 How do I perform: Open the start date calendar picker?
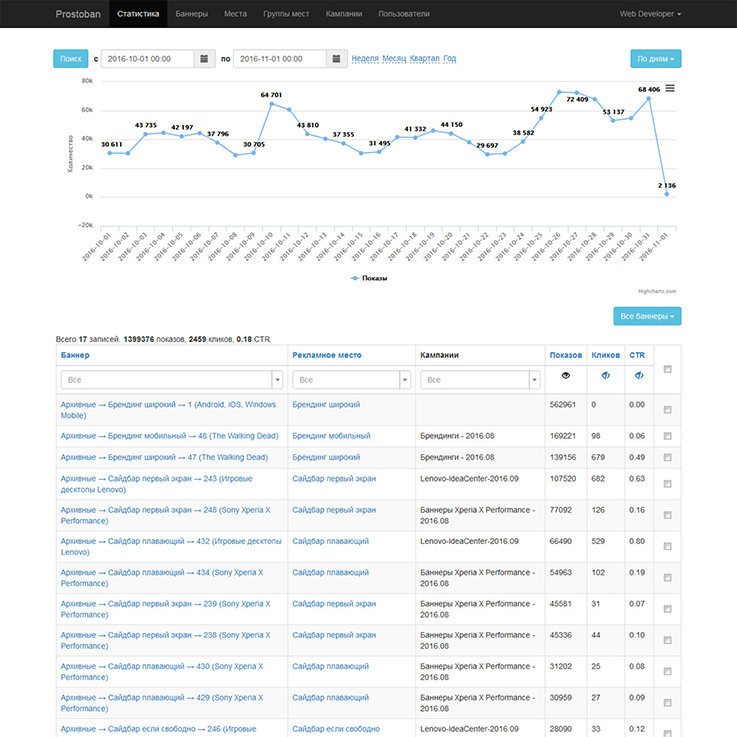tap(205, 59)
